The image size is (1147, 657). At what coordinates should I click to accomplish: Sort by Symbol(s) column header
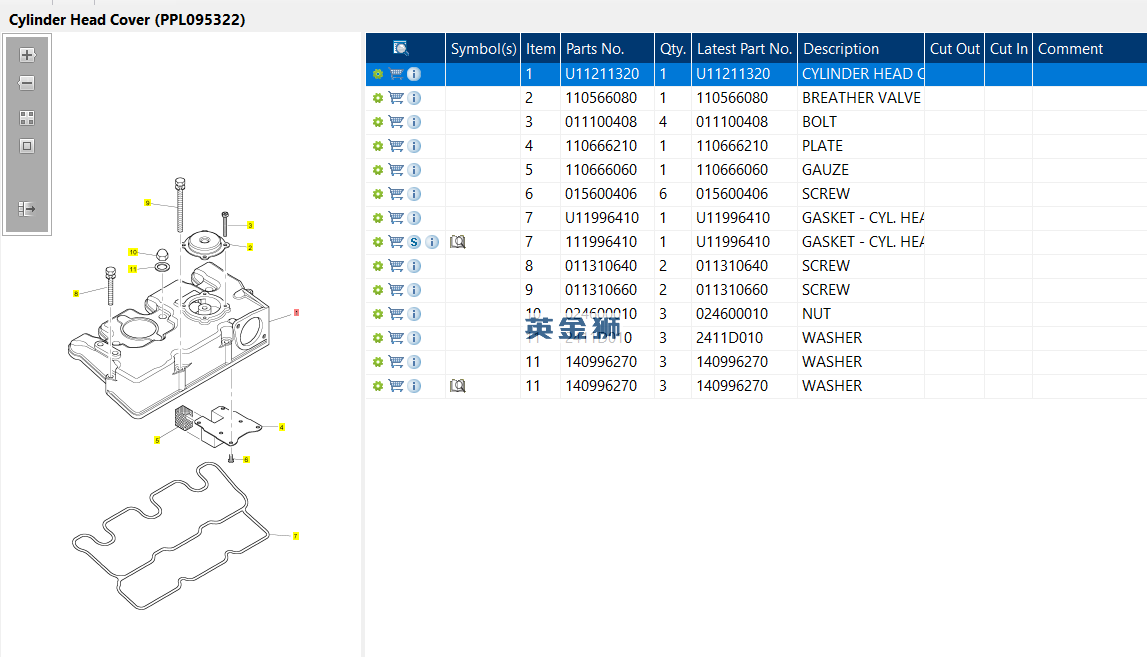pos(483,48)
